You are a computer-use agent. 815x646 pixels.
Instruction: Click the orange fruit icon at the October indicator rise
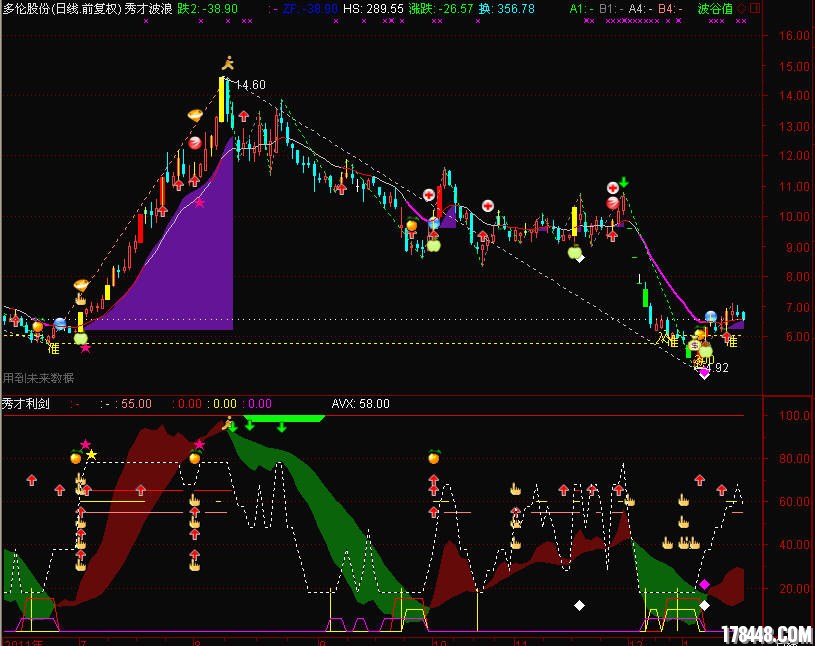pos(435,456)
